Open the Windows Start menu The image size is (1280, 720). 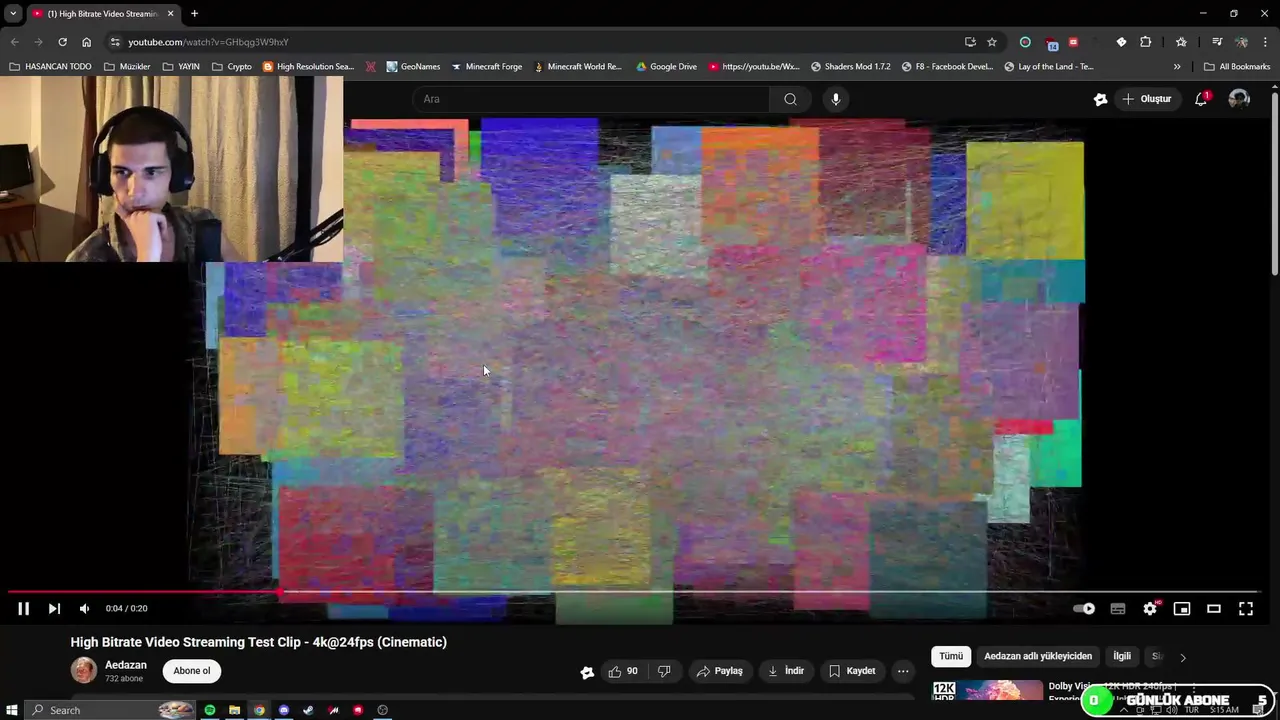tap(12, 710)
